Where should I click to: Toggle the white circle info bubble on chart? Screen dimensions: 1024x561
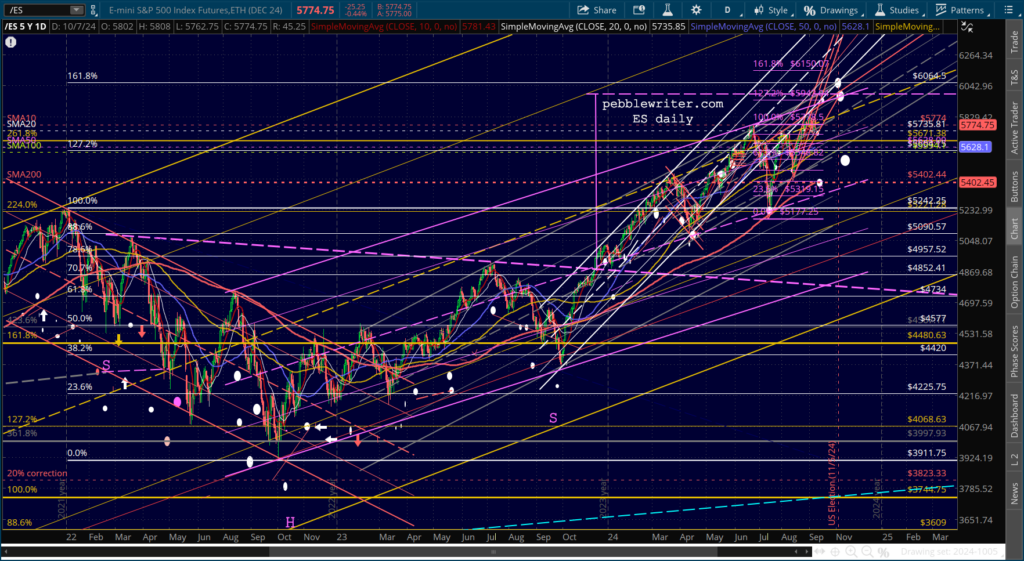coord(10,40)
